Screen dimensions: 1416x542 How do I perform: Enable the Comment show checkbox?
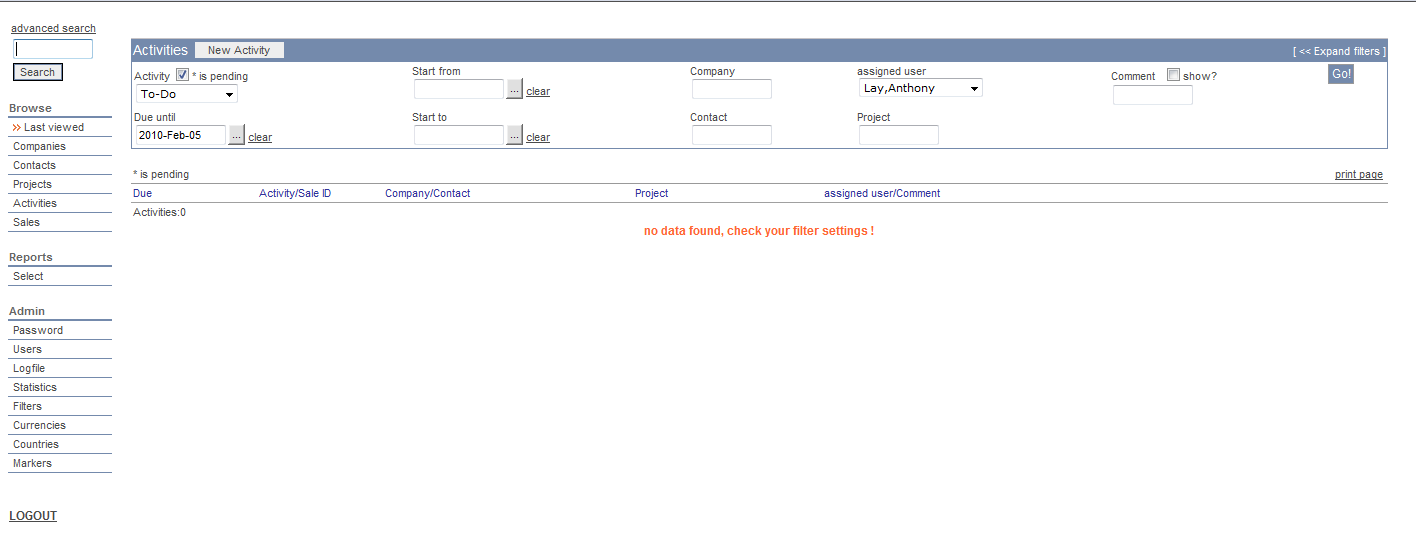1173,75
